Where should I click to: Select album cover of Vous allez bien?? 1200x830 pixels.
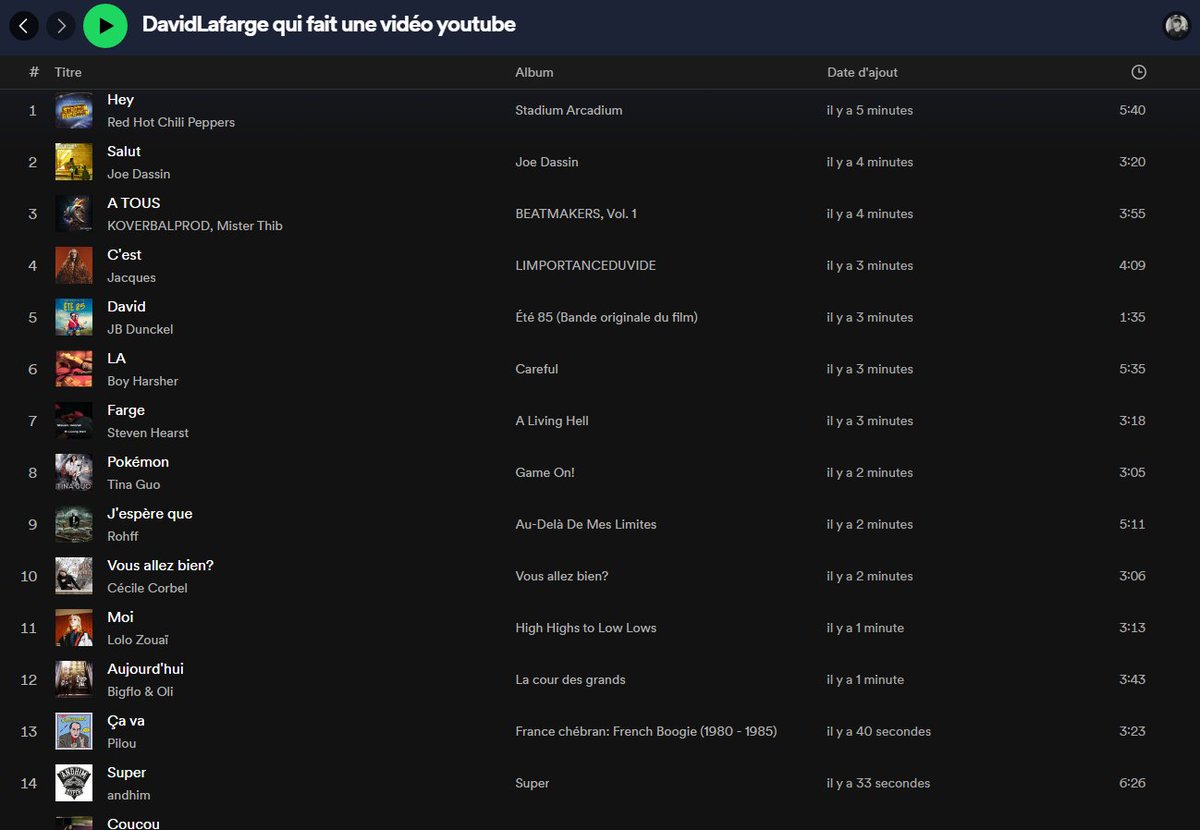[74, 576]
